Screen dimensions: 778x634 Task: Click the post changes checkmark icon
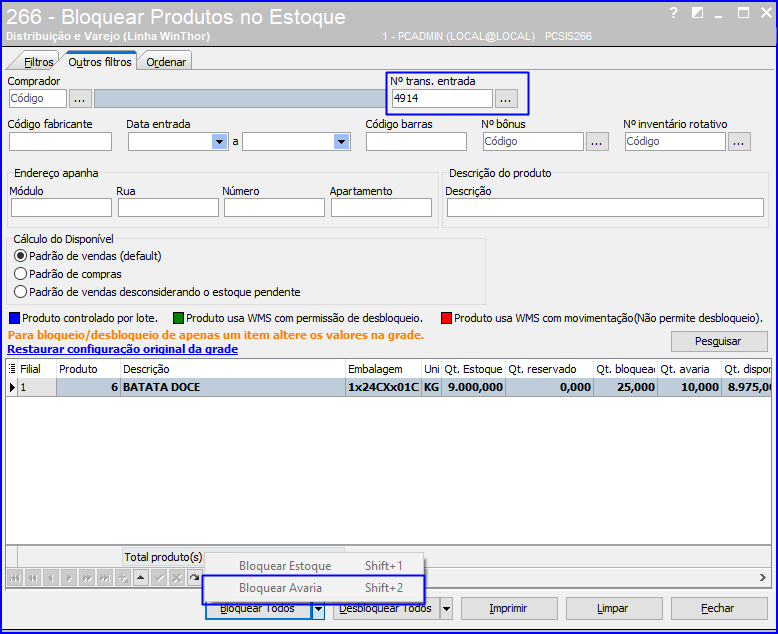click(159, 578)
